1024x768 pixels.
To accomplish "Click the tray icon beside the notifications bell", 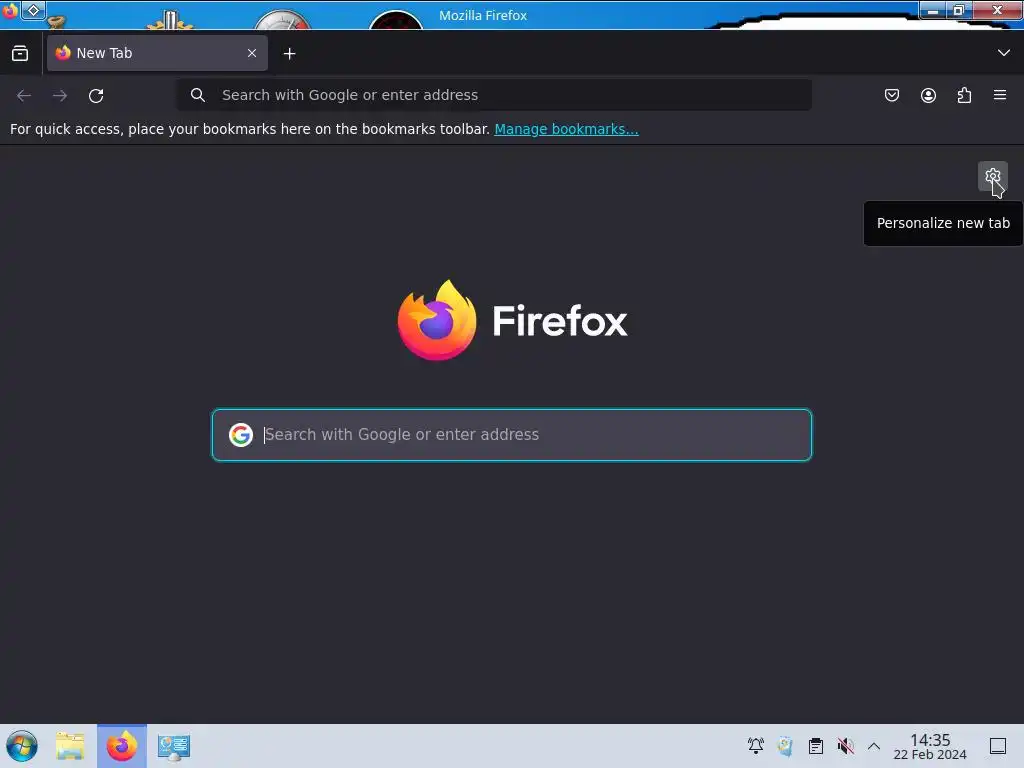I will [x=786, y=746].
